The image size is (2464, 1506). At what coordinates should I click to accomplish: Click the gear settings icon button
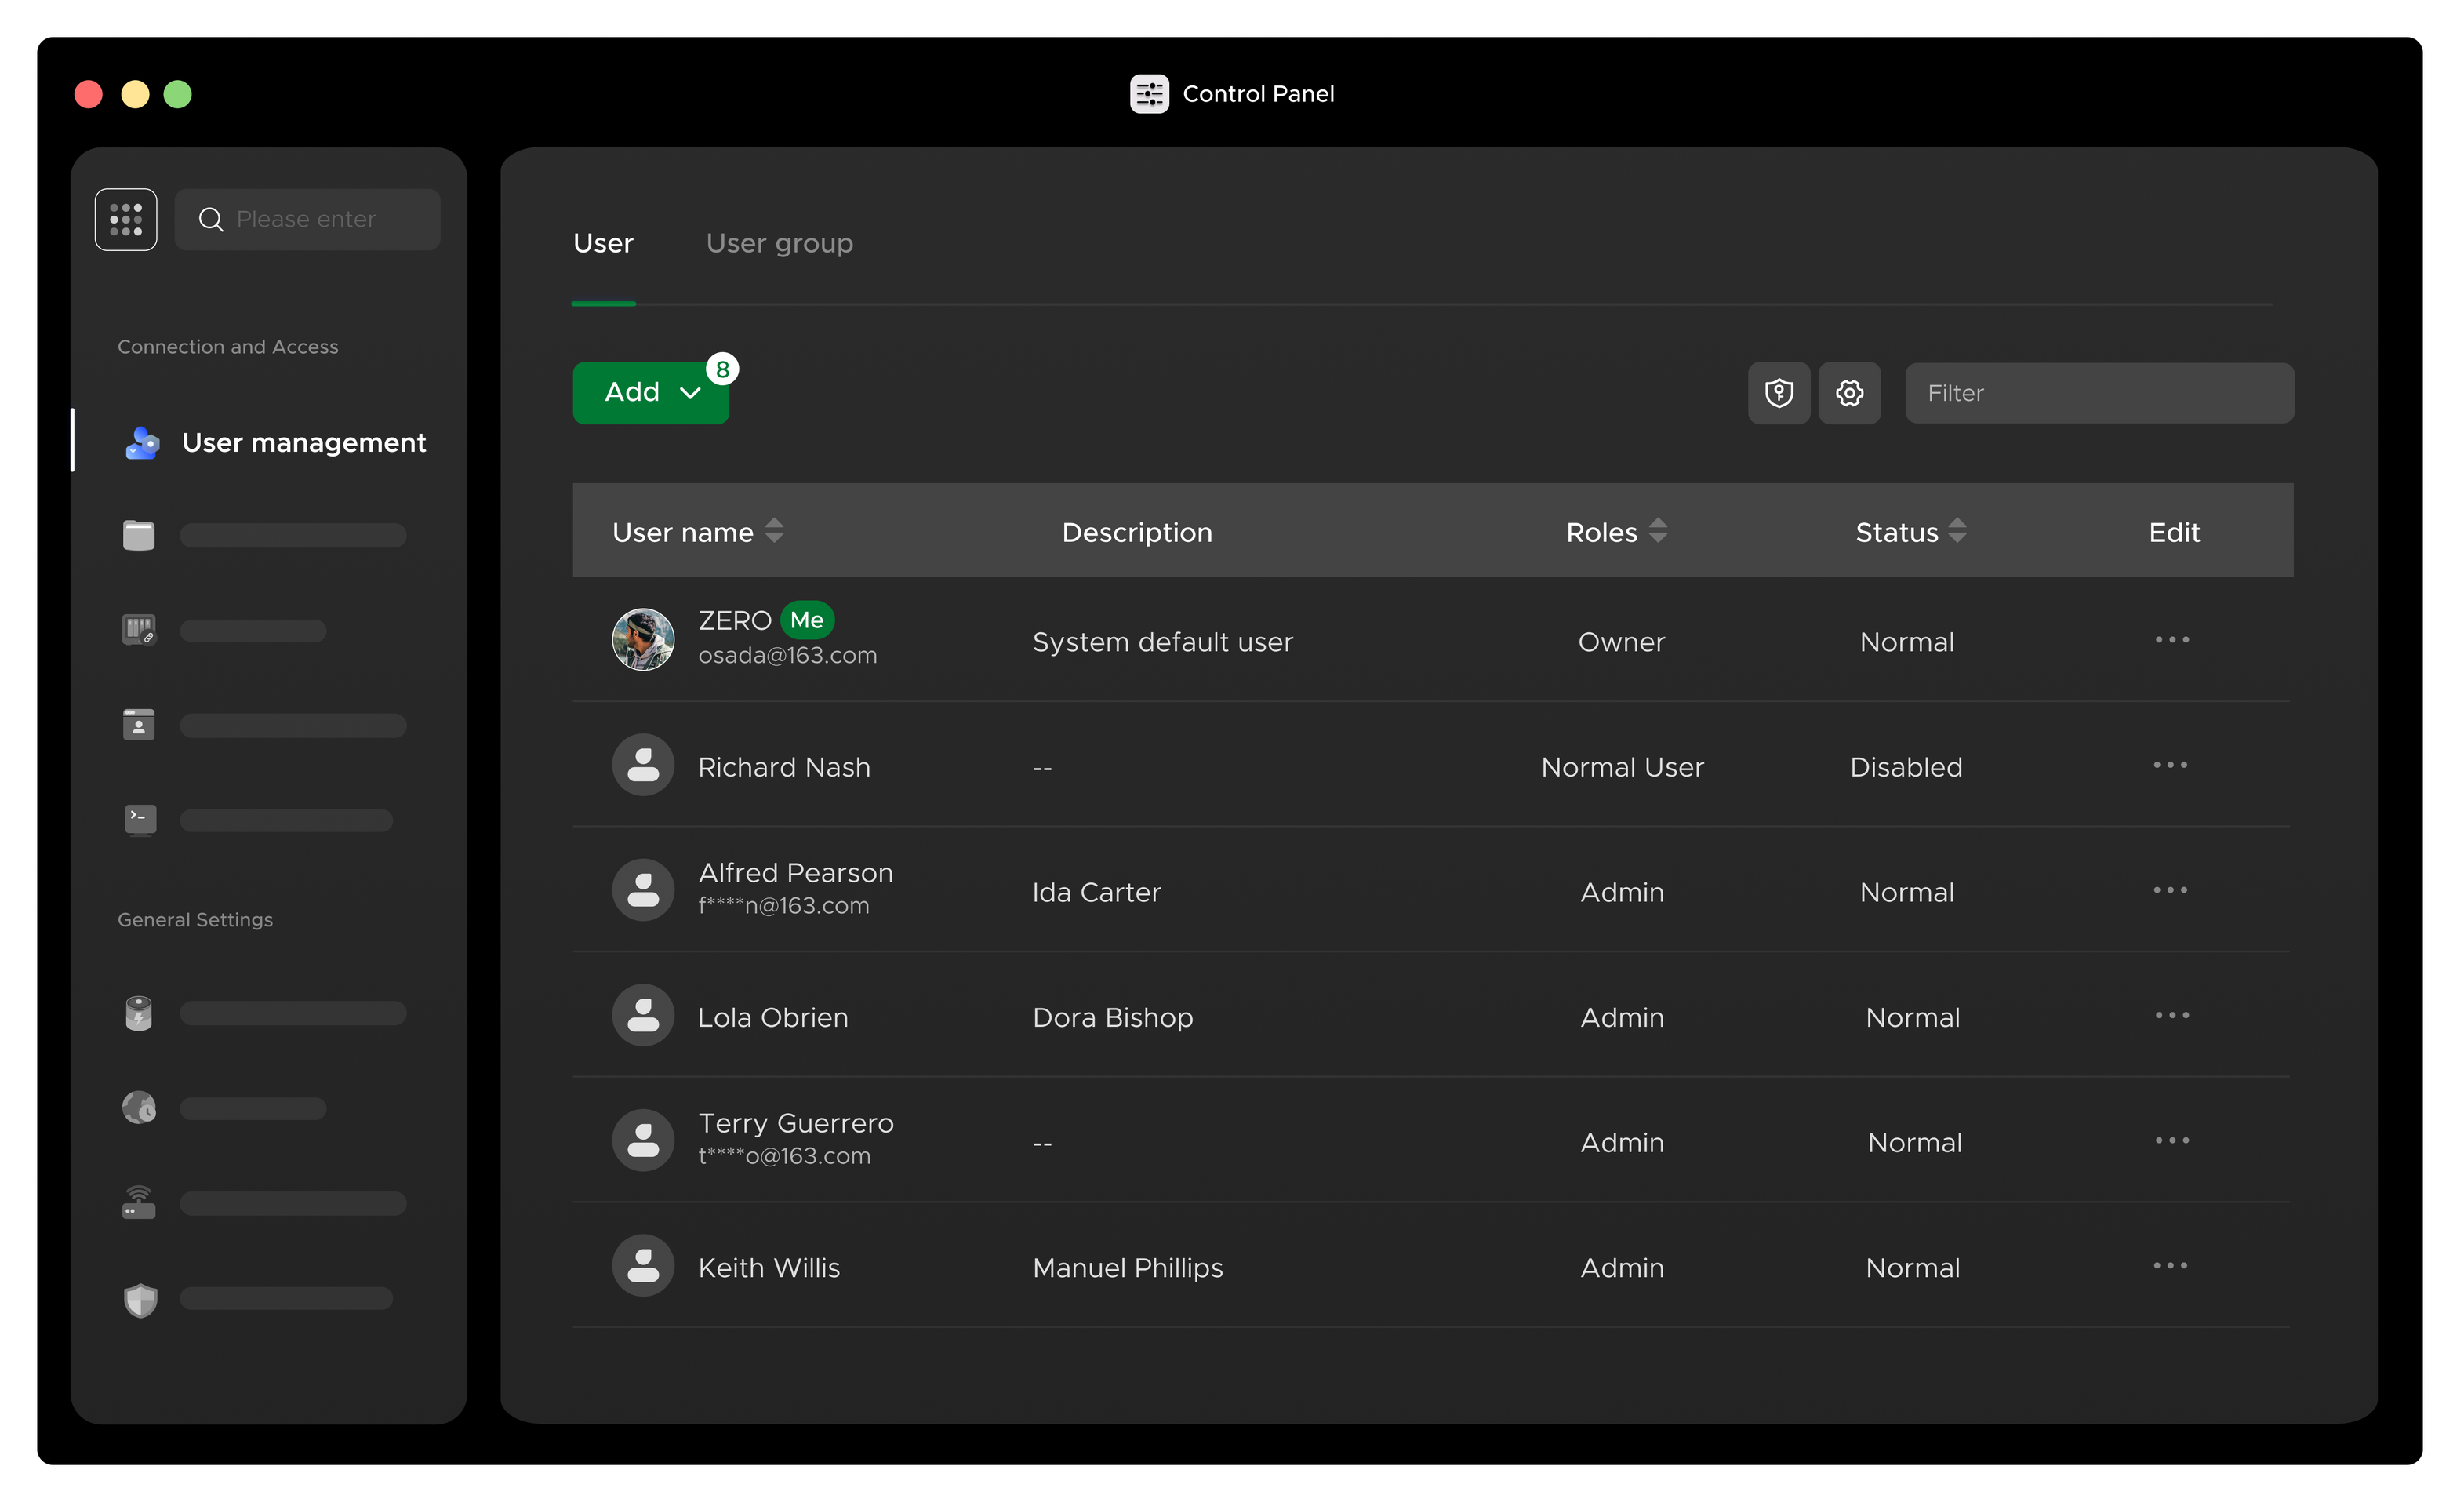point(1849,393)
